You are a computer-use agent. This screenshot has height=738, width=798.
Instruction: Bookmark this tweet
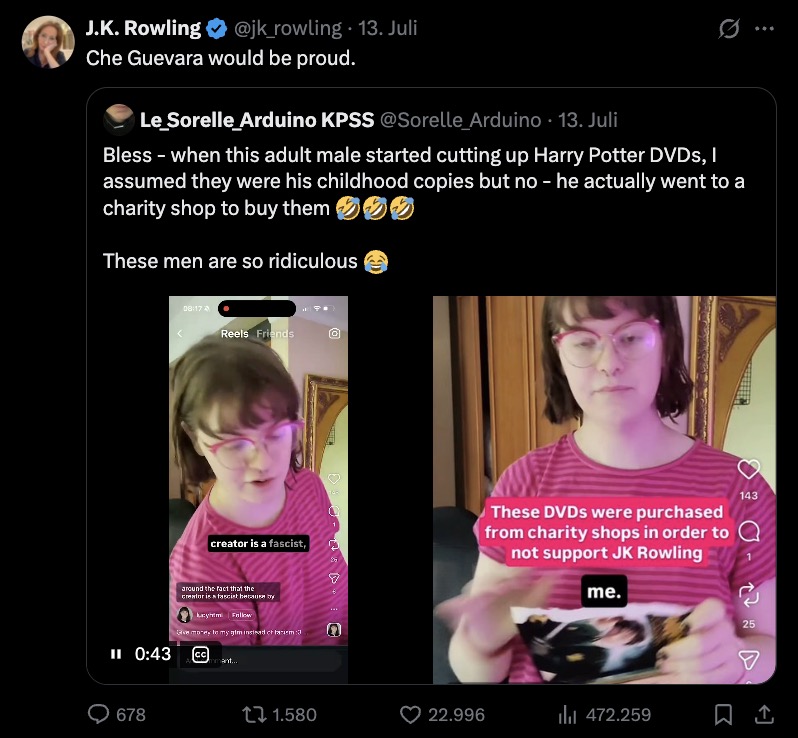pyautogui.click(x=723, y=714)
